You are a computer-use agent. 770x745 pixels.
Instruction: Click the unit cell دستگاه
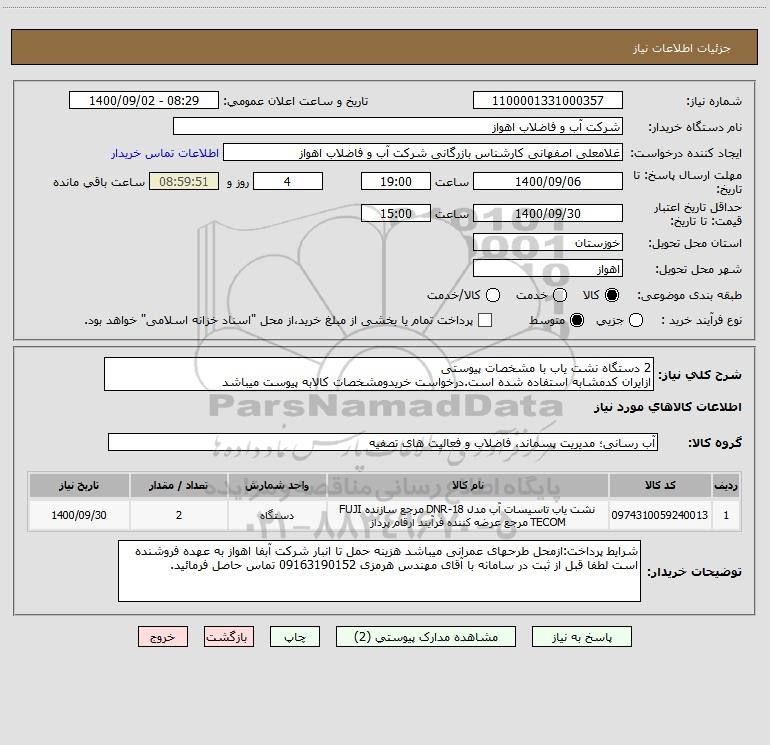(x=277, y=515)
